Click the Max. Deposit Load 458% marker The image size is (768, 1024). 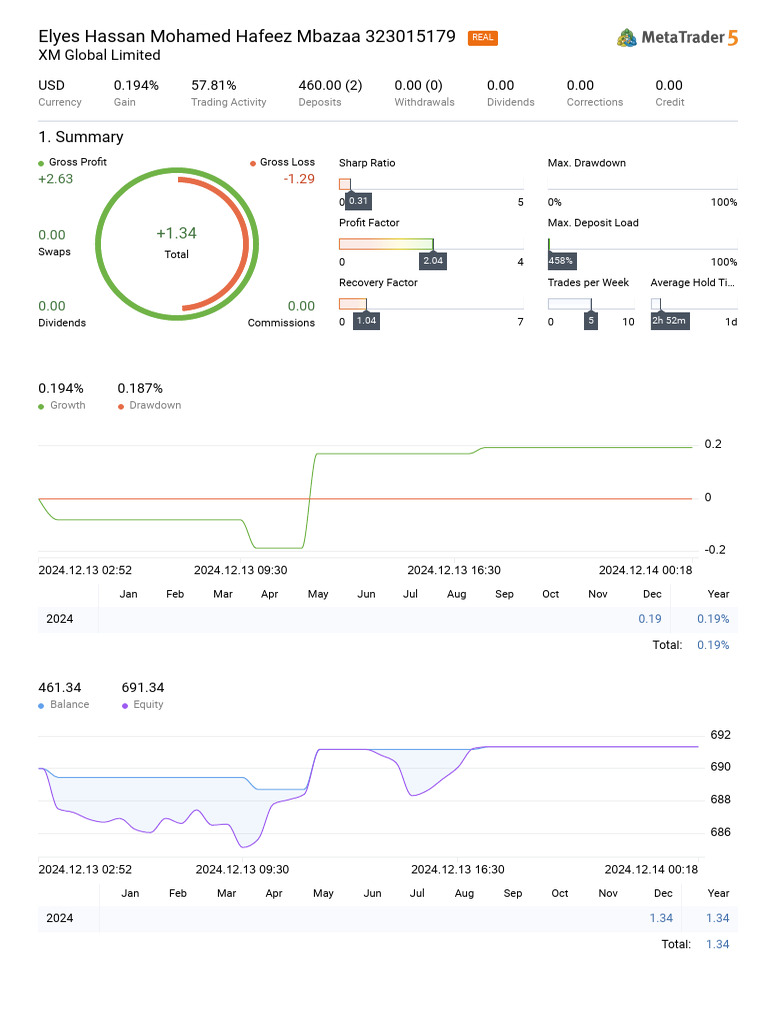click(561, 261)
